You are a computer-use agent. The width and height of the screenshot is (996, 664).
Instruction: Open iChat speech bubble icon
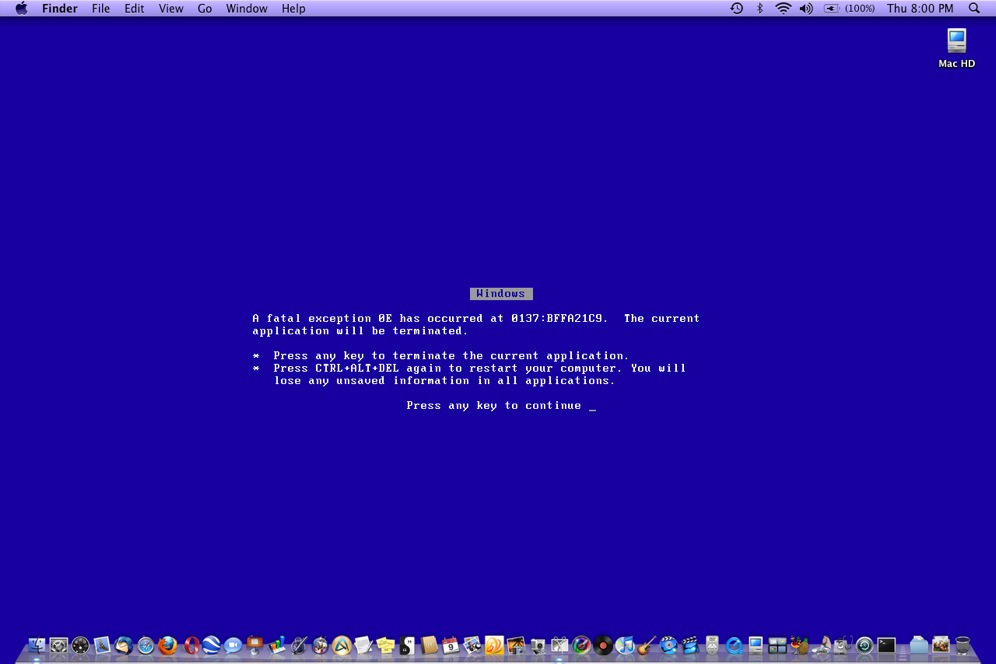tap(233, 646)
